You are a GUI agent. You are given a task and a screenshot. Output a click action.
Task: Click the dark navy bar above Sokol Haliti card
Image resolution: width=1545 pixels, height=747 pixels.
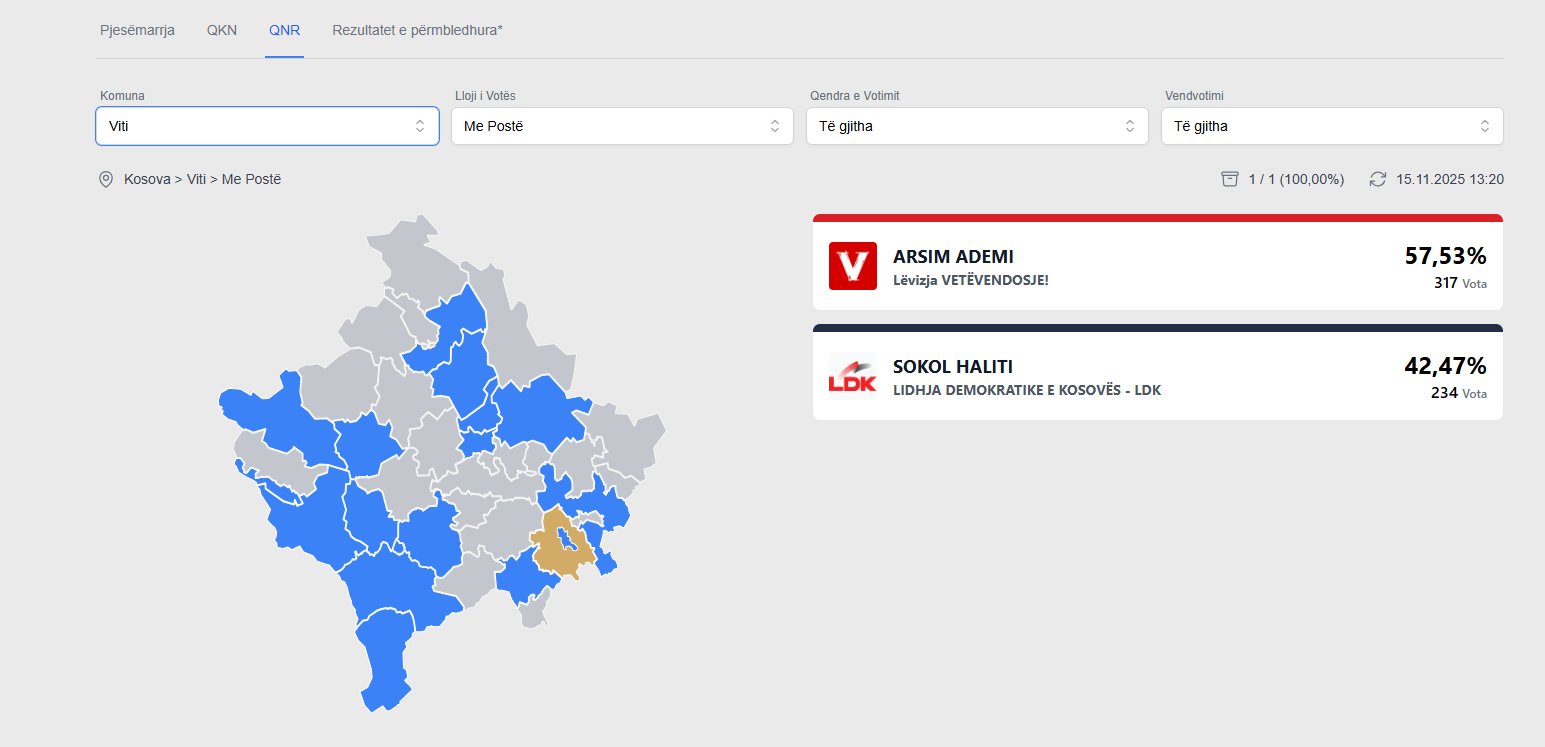pos(1157,328)
